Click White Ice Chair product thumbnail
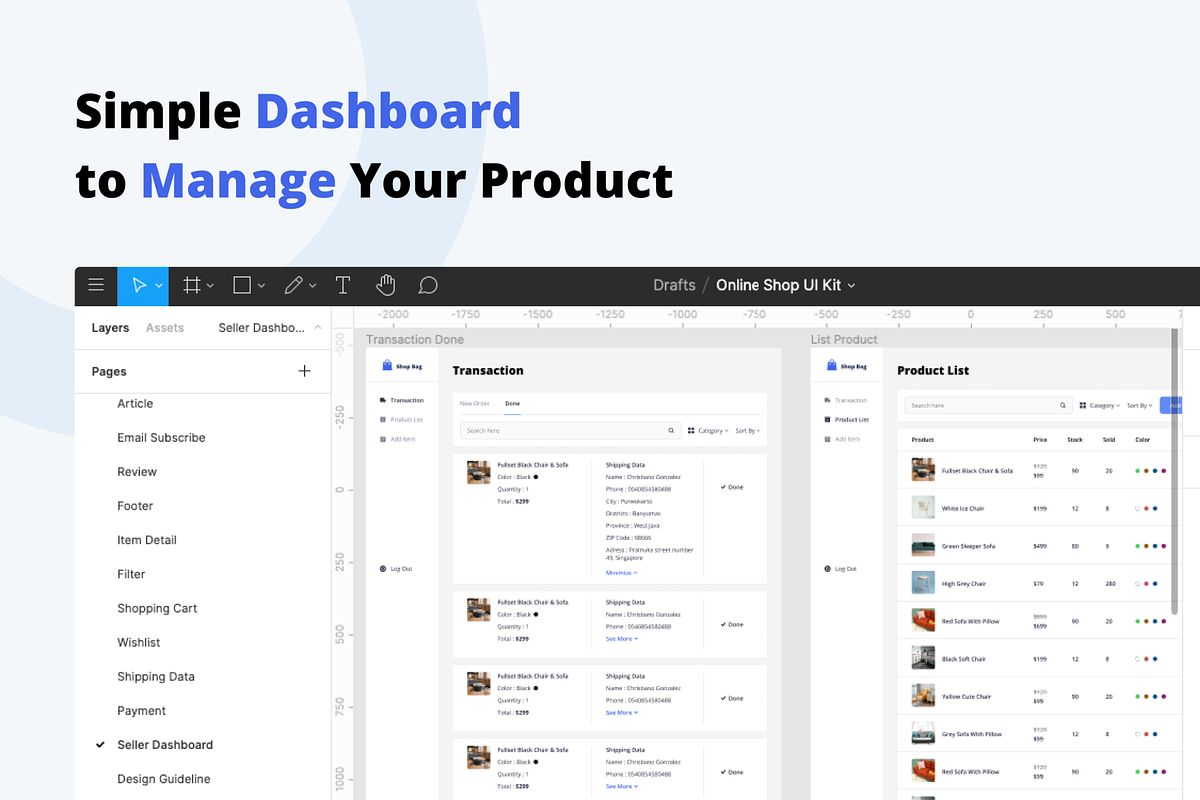 click(923, 508)
